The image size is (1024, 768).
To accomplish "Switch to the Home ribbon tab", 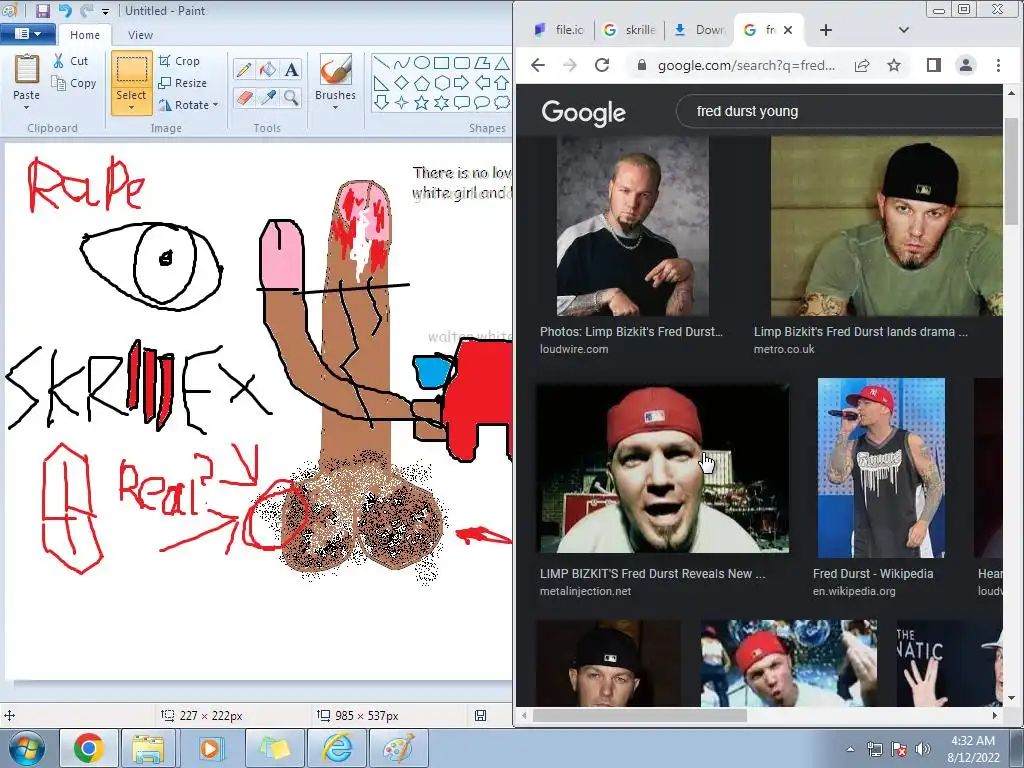I will pos(85,35).
